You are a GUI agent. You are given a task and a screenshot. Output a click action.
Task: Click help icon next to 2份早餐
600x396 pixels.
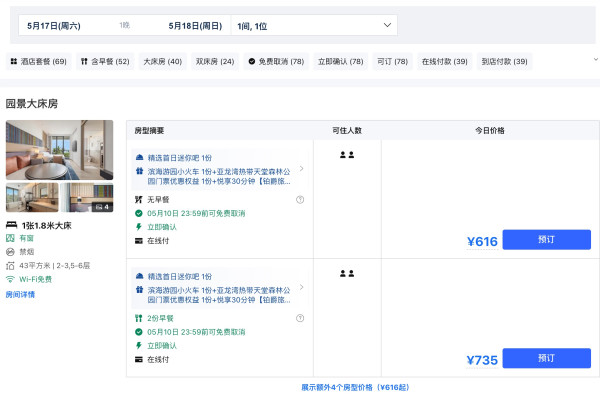[300, 318]
